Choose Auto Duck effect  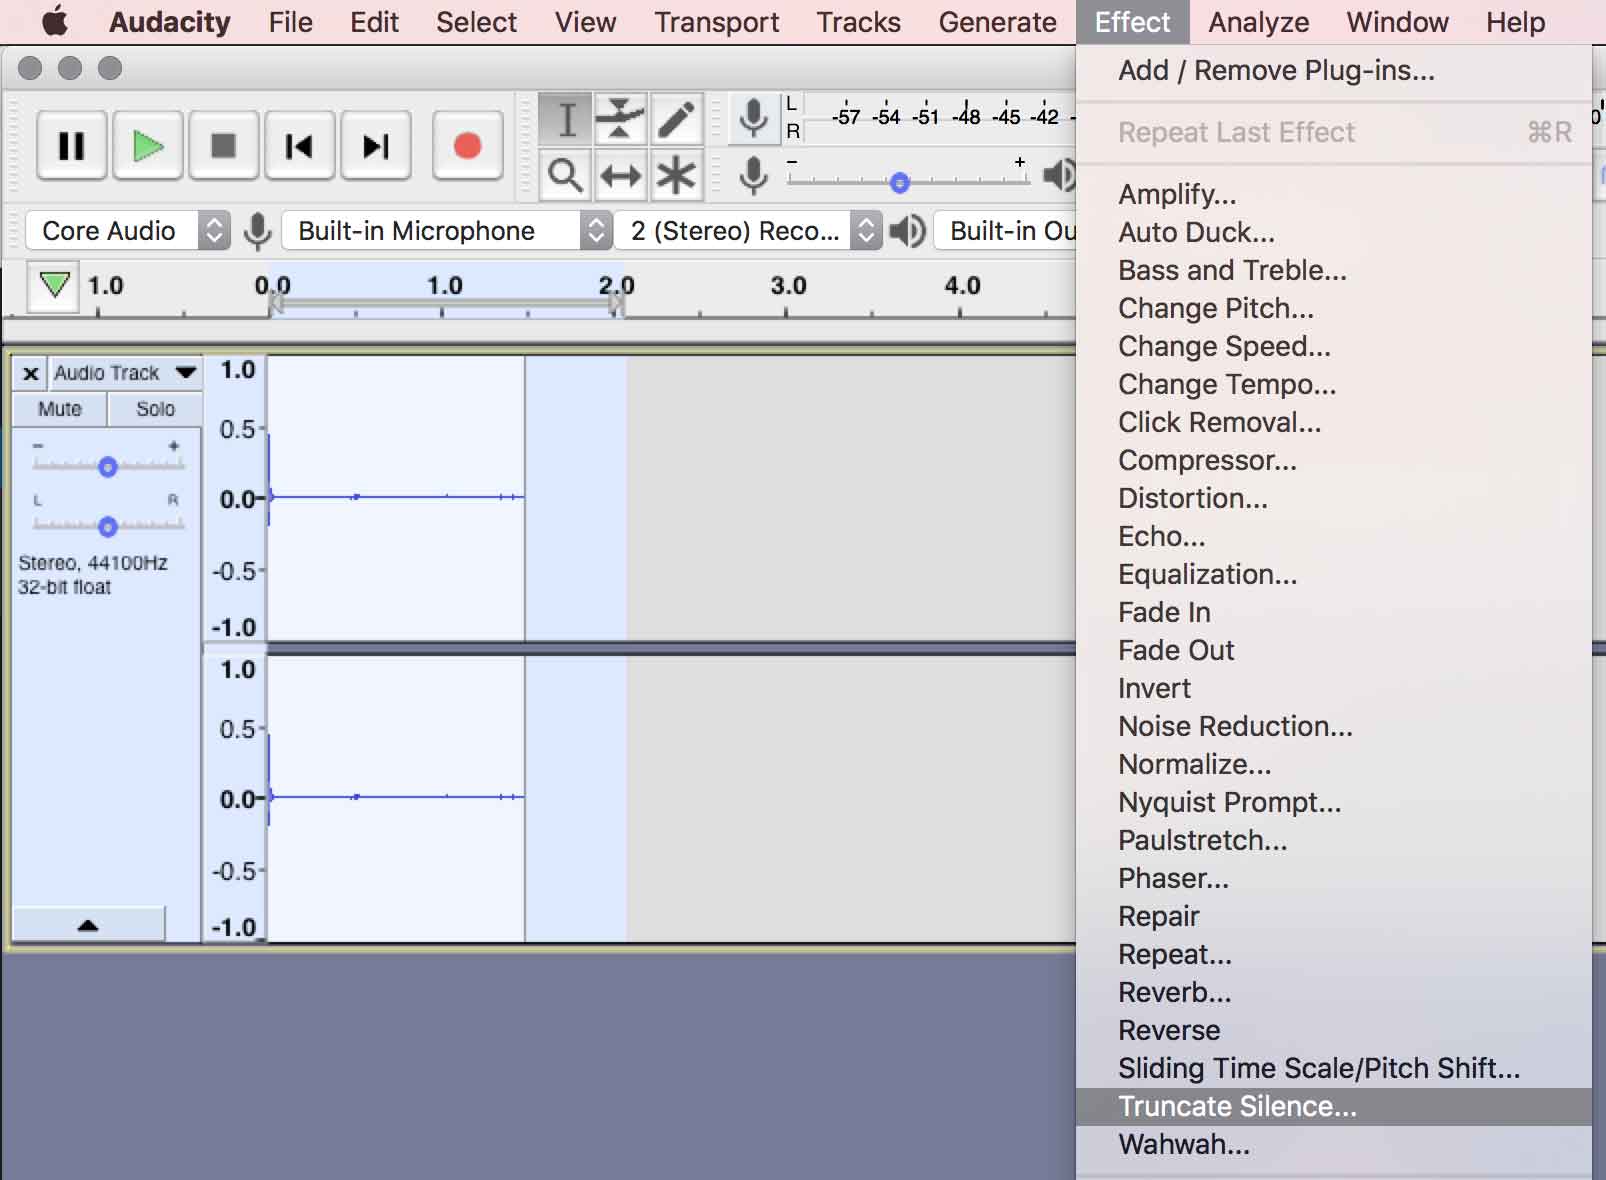[x=1334, y=232]
